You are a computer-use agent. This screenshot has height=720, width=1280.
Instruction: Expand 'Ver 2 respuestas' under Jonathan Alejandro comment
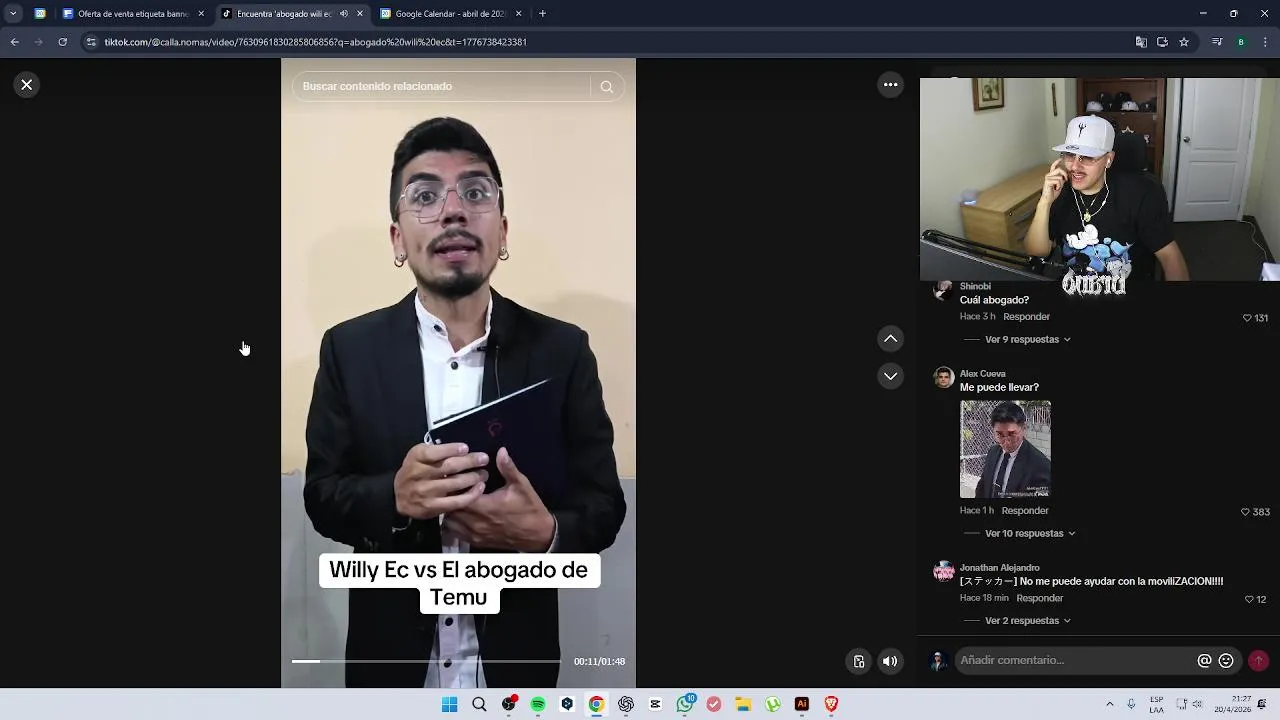1027,621
